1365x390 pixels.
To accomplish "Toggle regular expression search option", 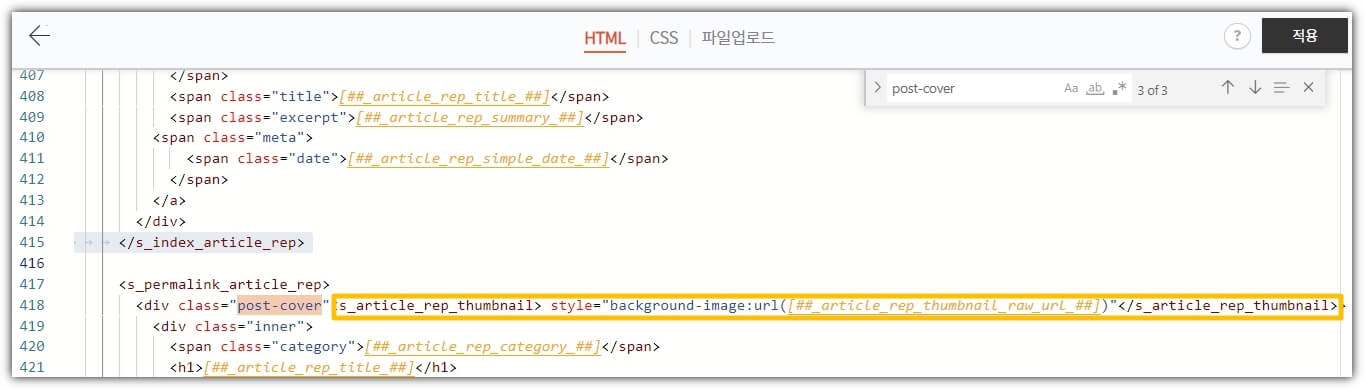I will click(1120, 88).
